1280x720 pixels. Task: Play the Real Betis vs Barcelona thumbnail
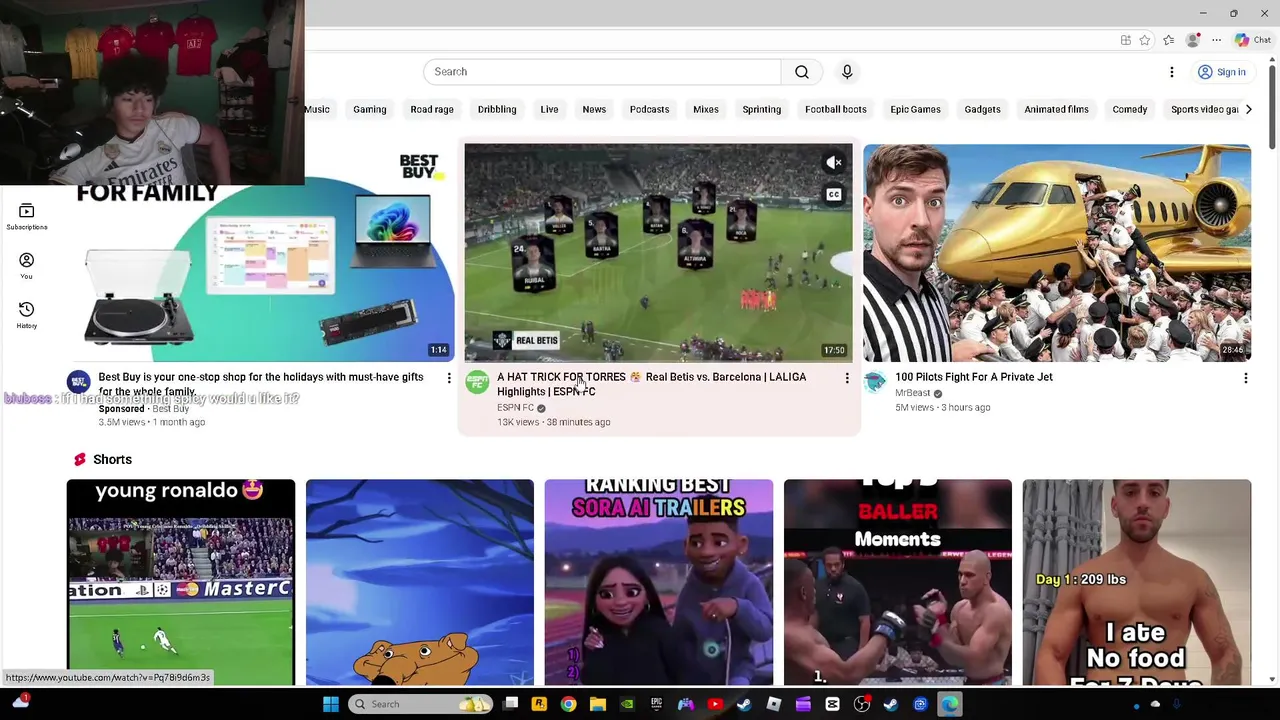[x=658, y=253]
